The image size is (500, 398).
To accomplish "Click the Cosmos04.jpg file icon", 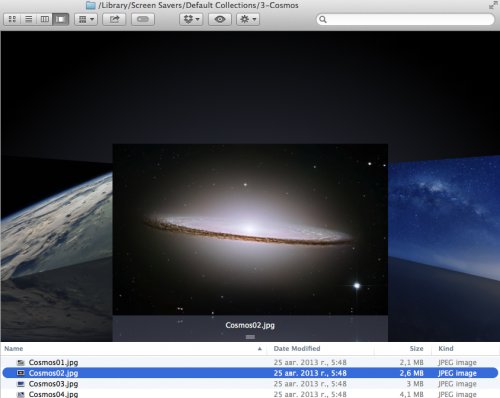I will 21,394.
